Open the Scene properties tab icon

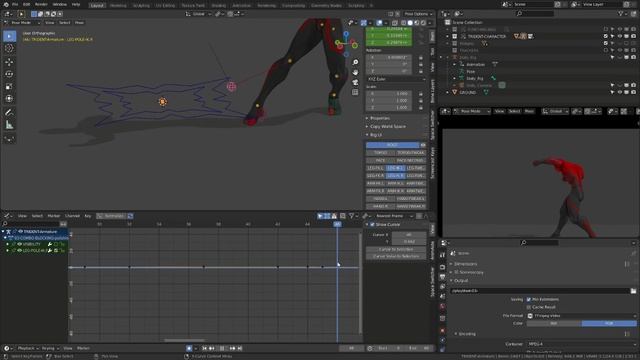pyautogui.click(x=442, y=297)
